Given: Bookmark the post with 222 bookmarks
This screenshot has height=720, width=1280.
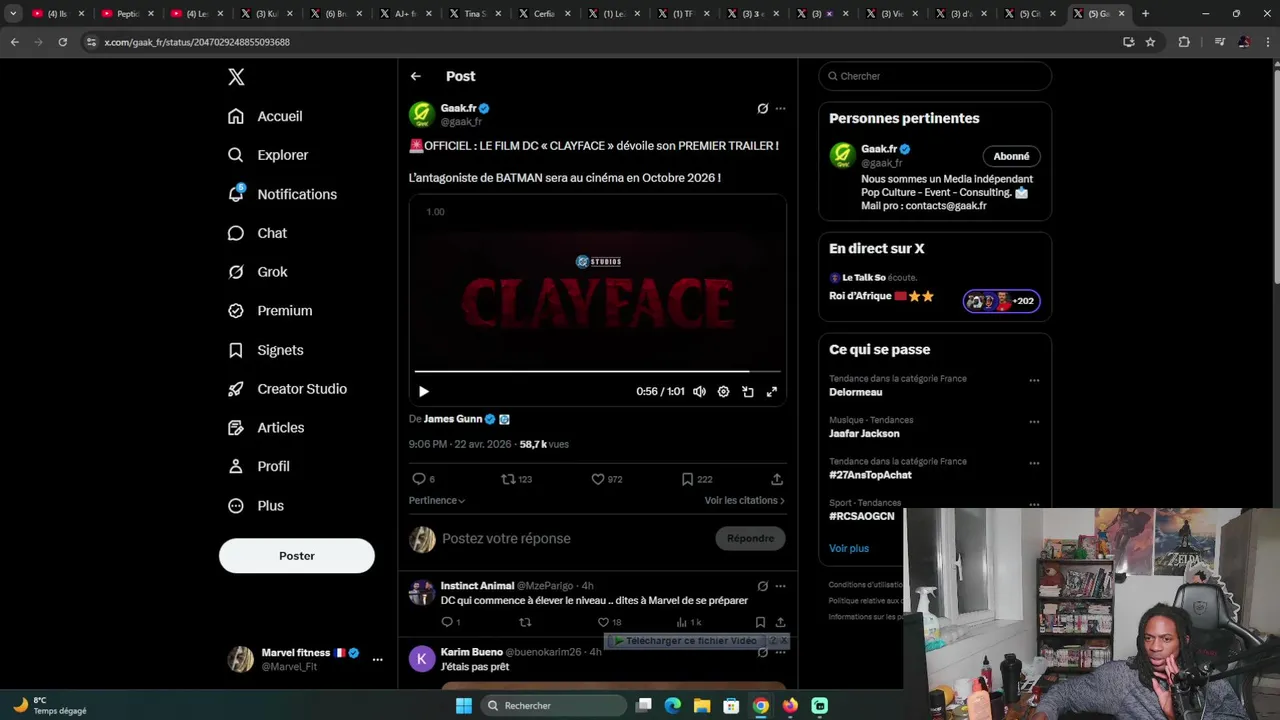Looking at the screenshot, I should [x=697, y=479].
